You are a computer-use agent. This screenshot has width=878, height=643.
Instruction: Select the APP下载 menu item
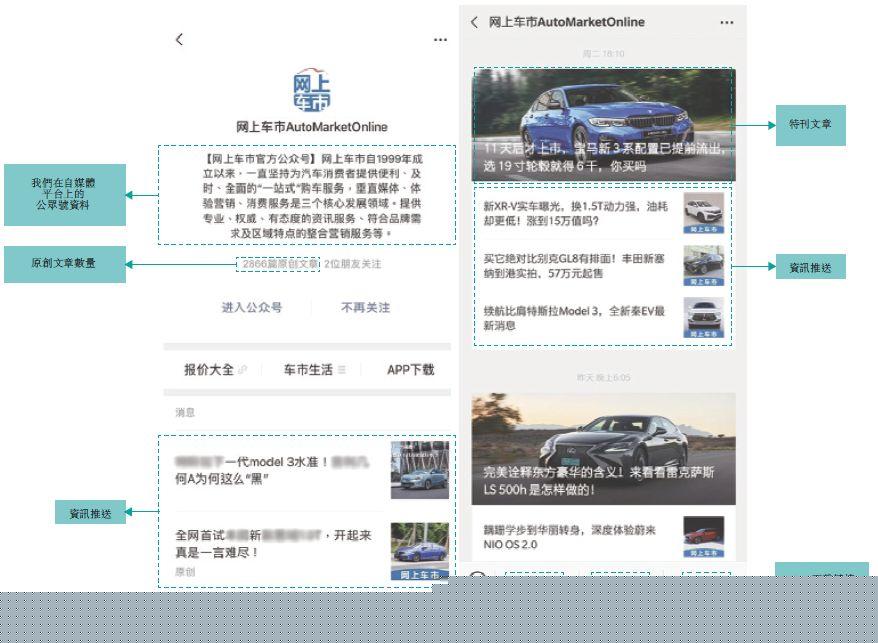(410, 370)
